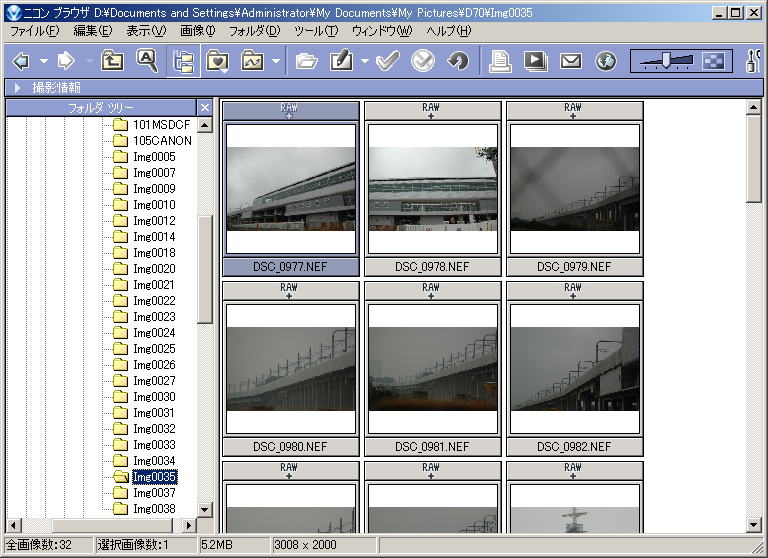Open the 画像(I) menu
This screenshot has height=558, width=768.
(197, 31)
